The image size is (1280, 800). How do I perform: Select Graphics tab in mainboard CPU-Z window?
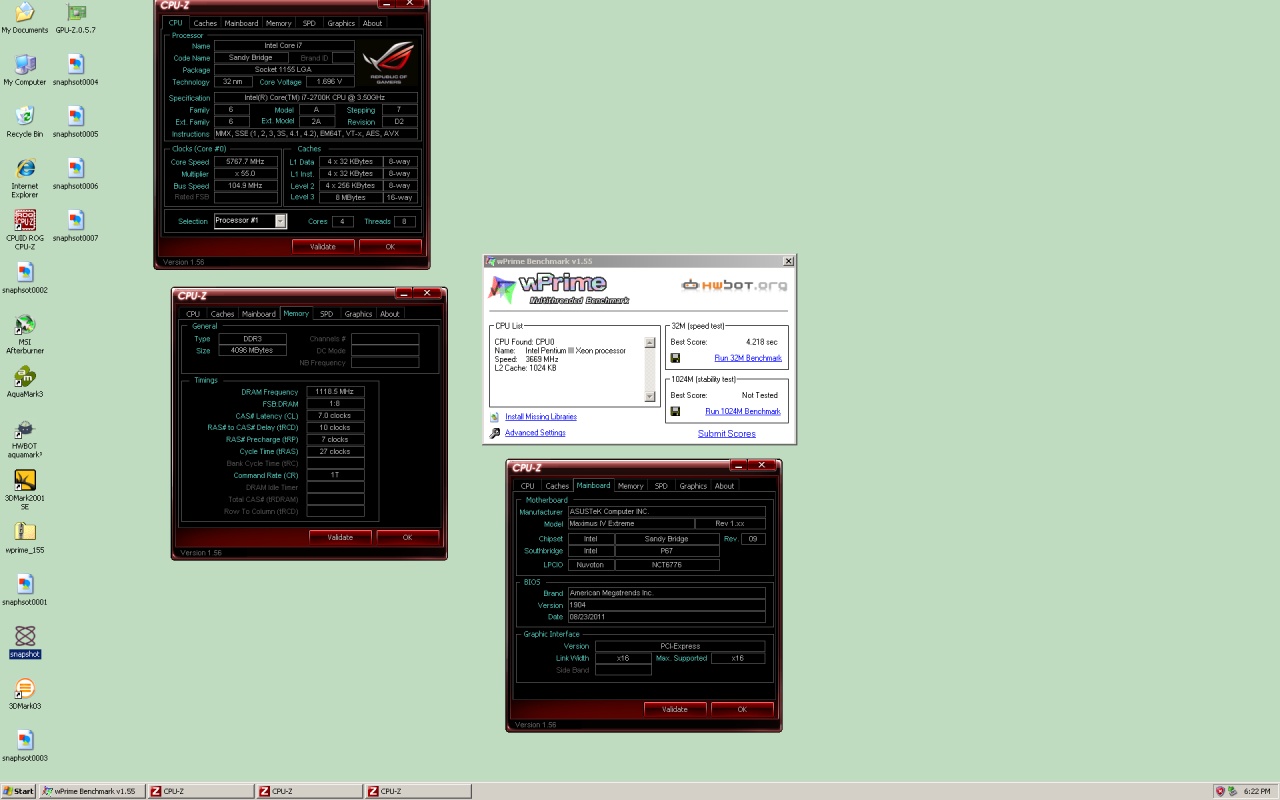692,486
